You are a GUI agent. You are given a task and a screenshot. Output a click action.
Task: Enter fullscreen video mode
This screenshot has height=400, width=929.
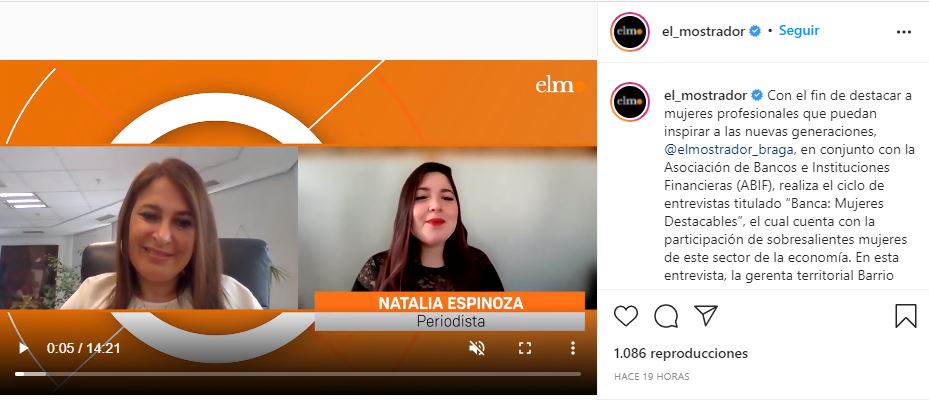(525, 348)
